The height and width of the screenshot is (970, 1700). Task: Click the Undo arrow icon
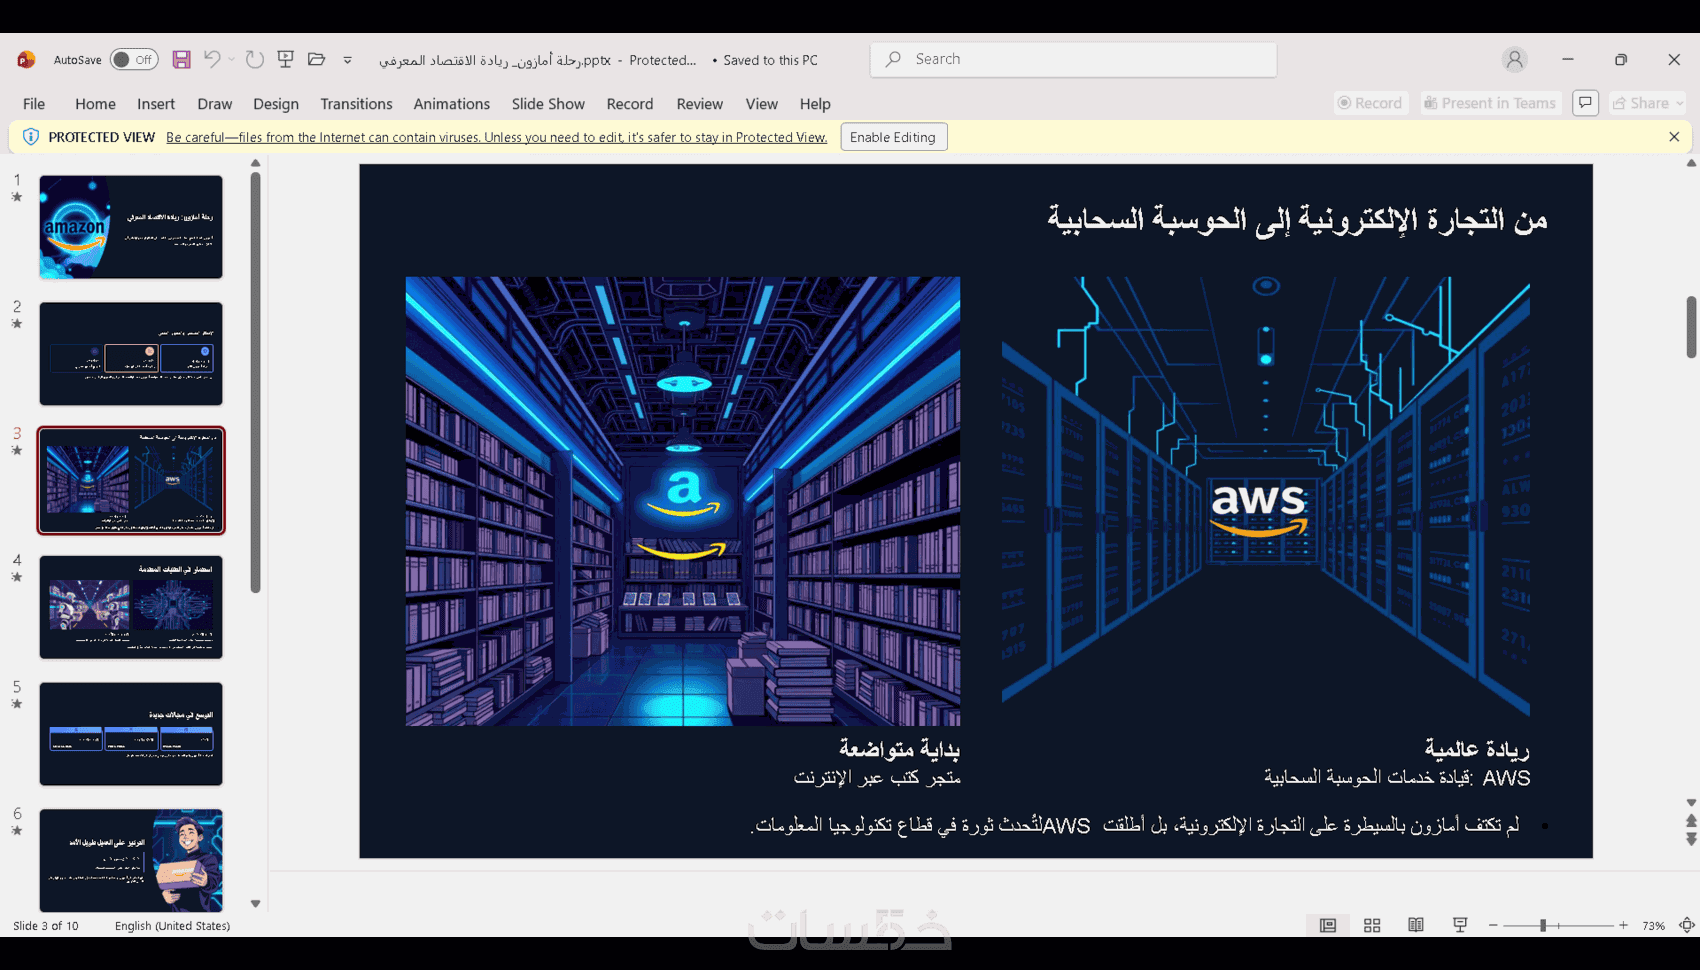coord(211,60)
